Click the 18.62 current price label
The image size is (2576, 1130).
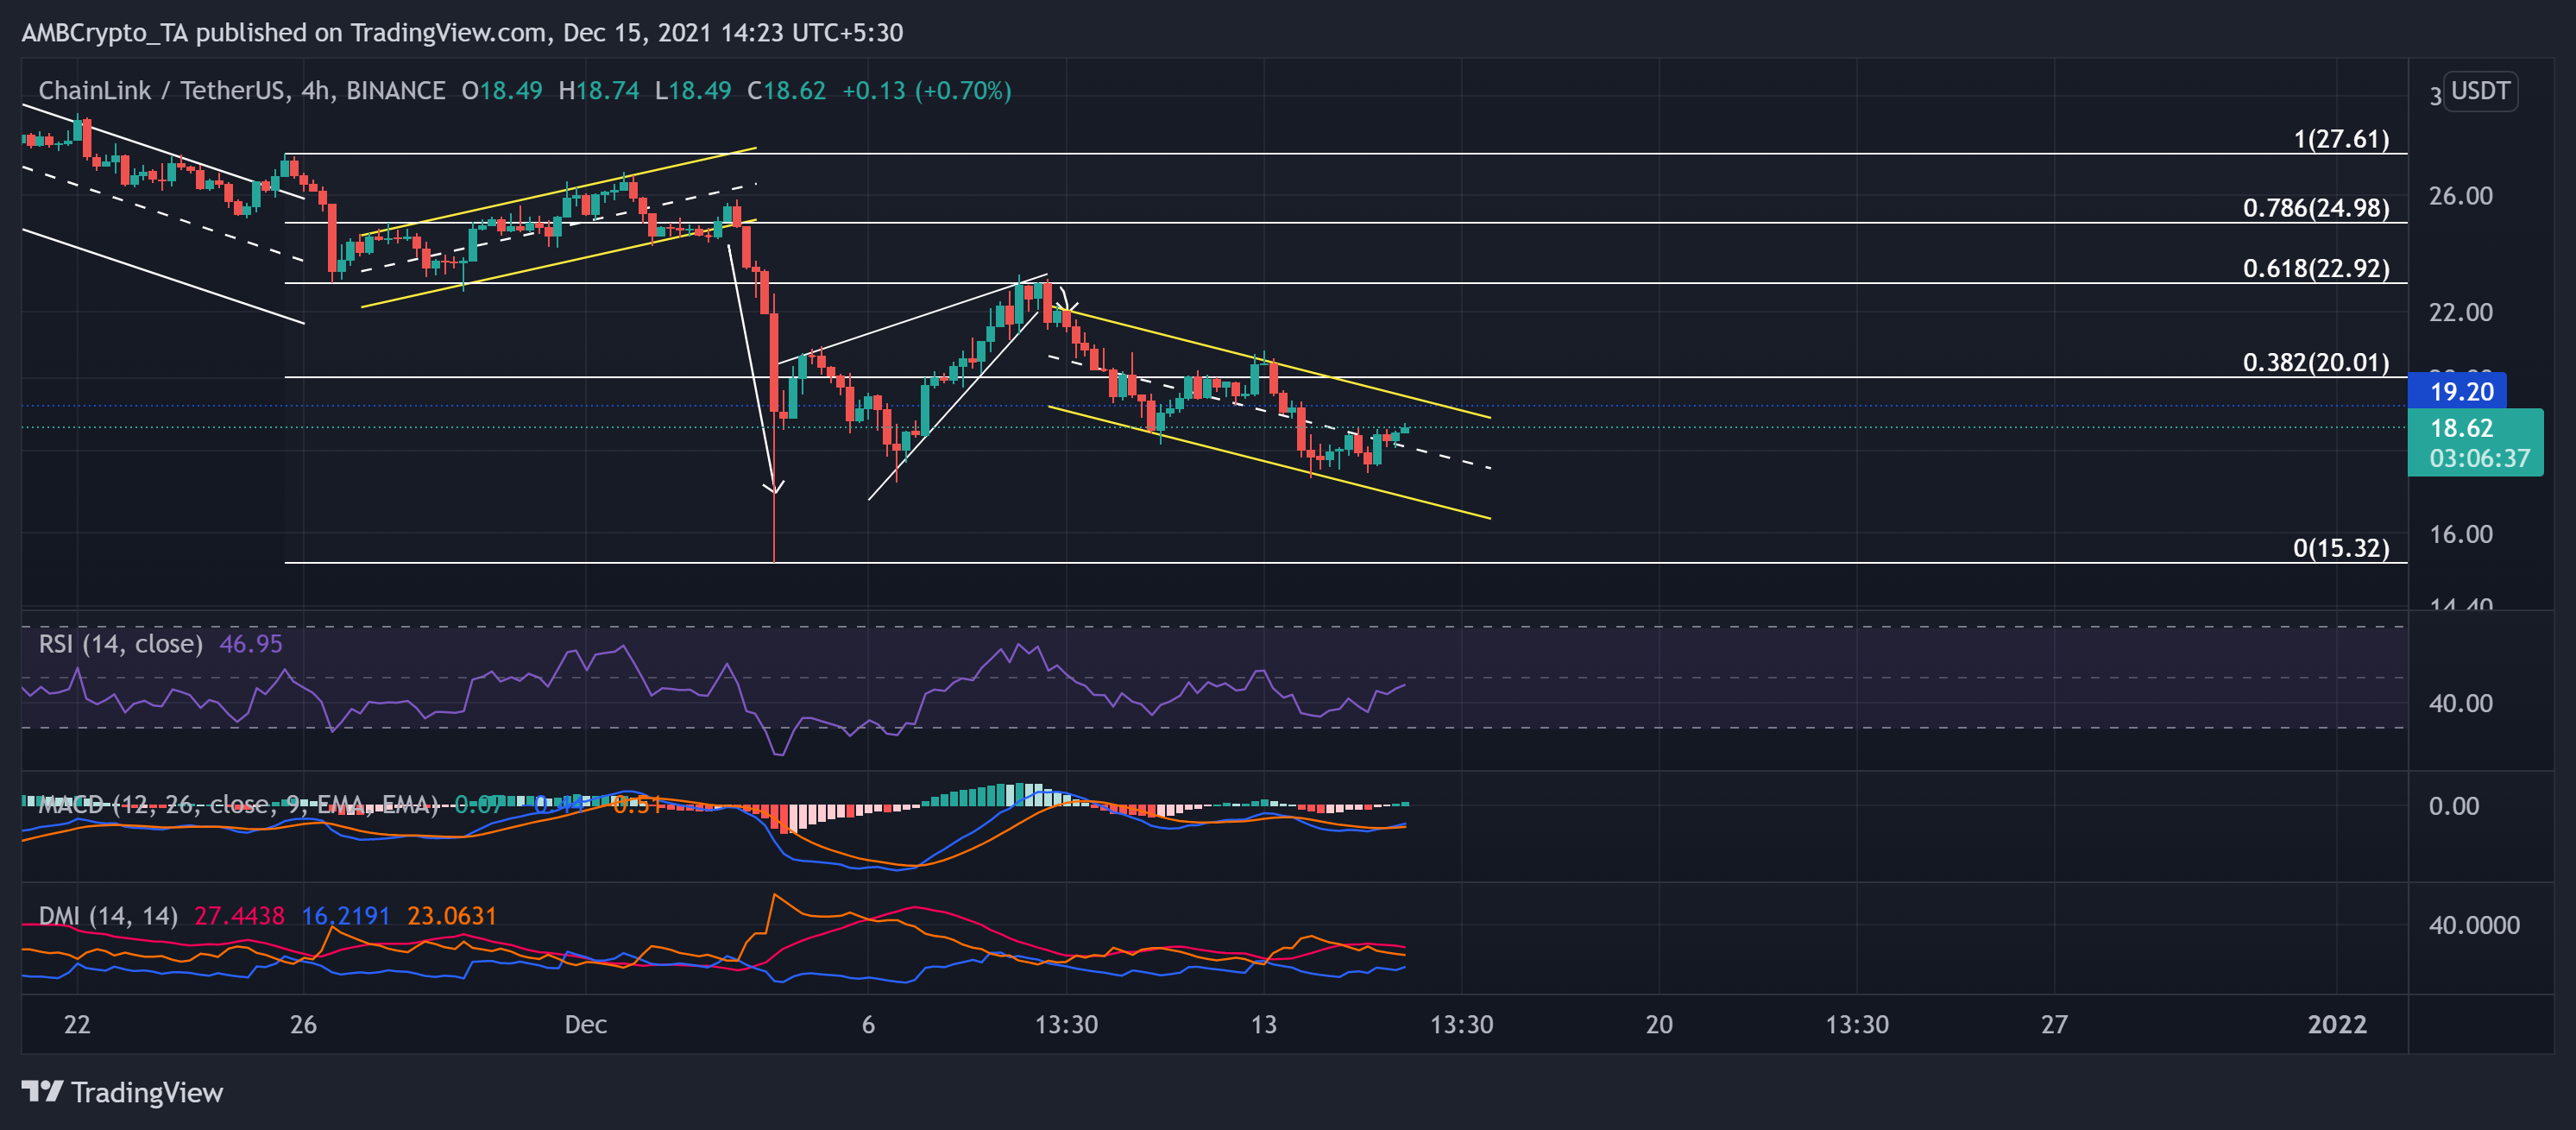2461,428
